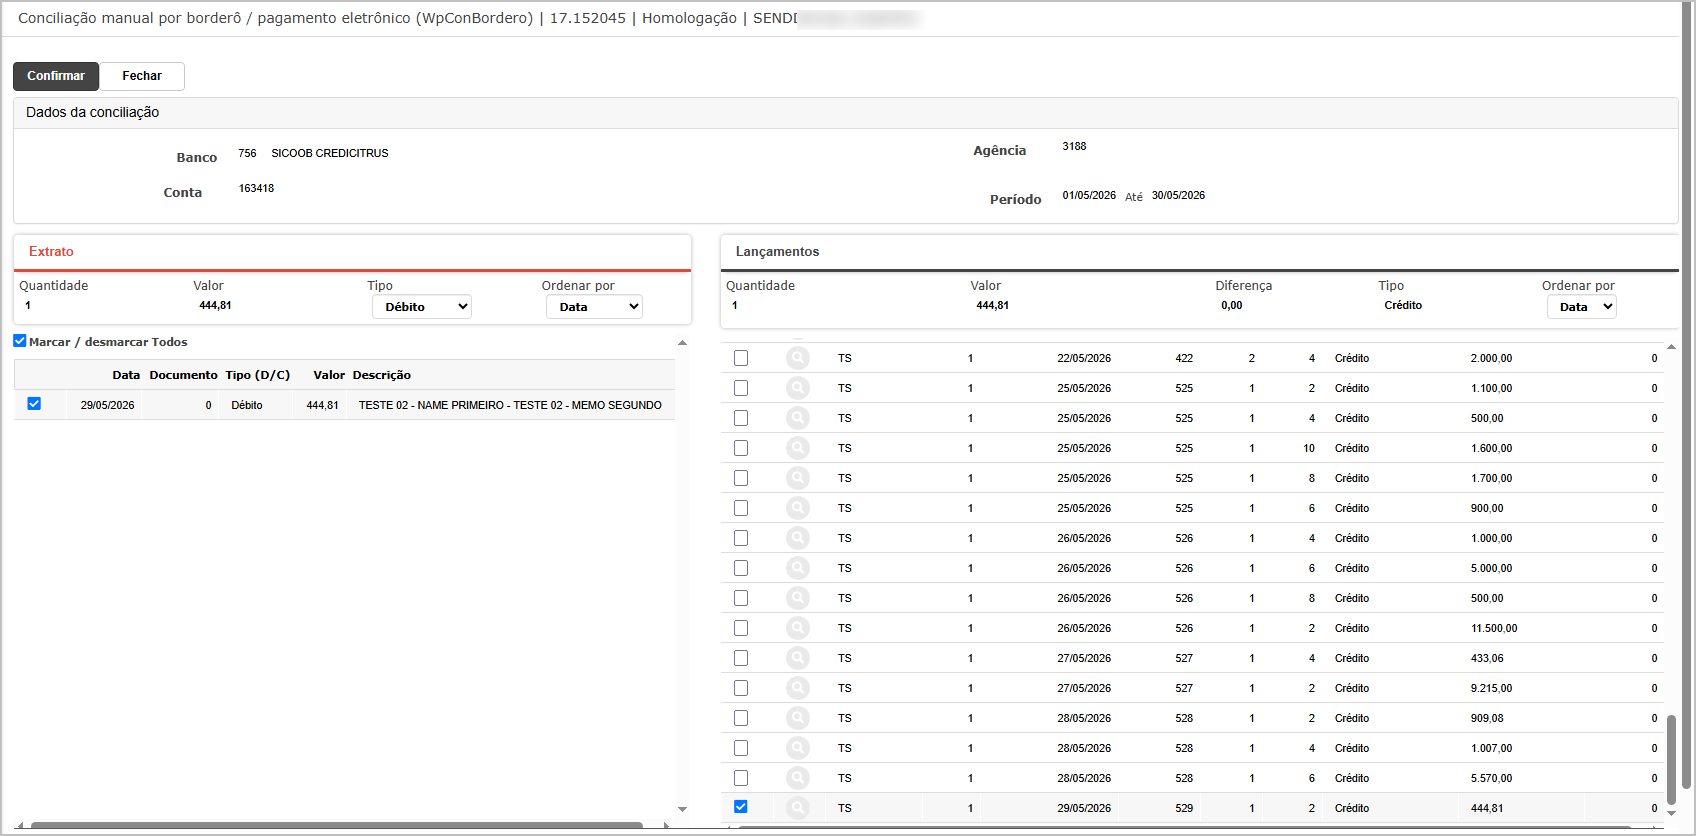Click the Descrição column header
This screenshot has height=836, width=1696.
(381, 375)
